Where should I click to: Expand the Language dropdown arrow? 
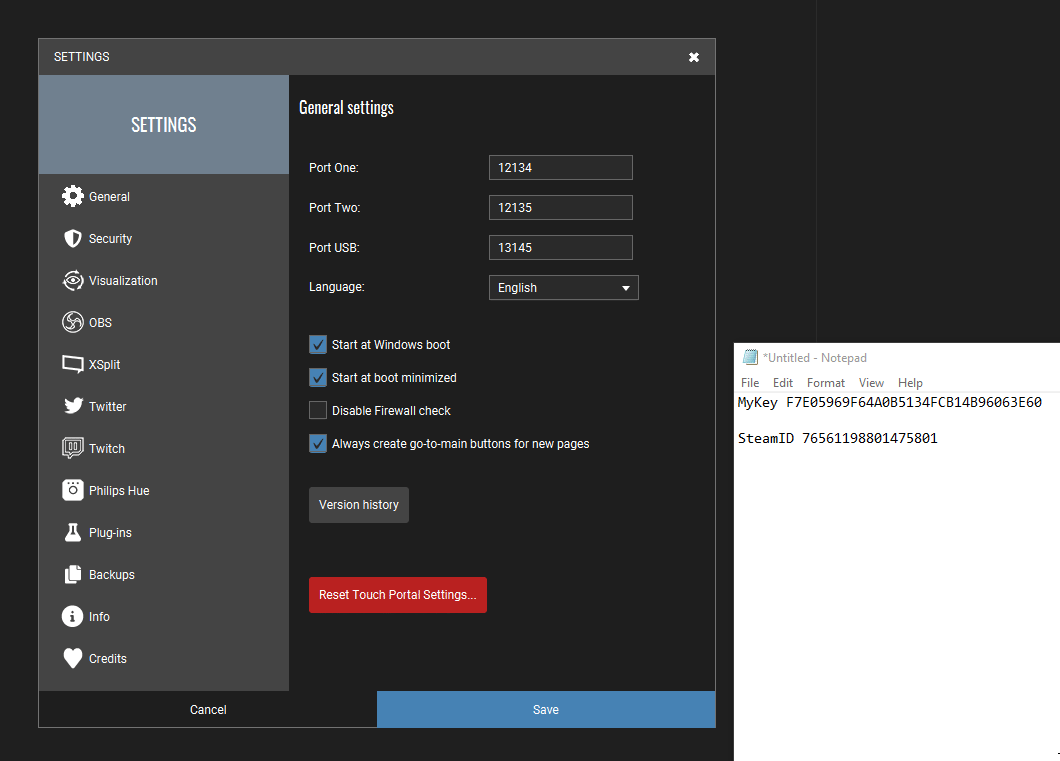pos(626,288)
